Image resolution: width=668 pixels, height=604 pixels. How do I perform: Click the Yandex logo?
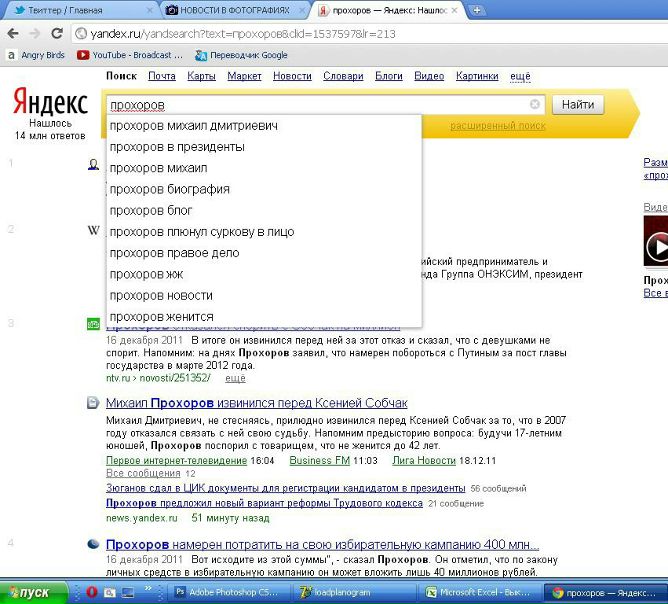50,102
